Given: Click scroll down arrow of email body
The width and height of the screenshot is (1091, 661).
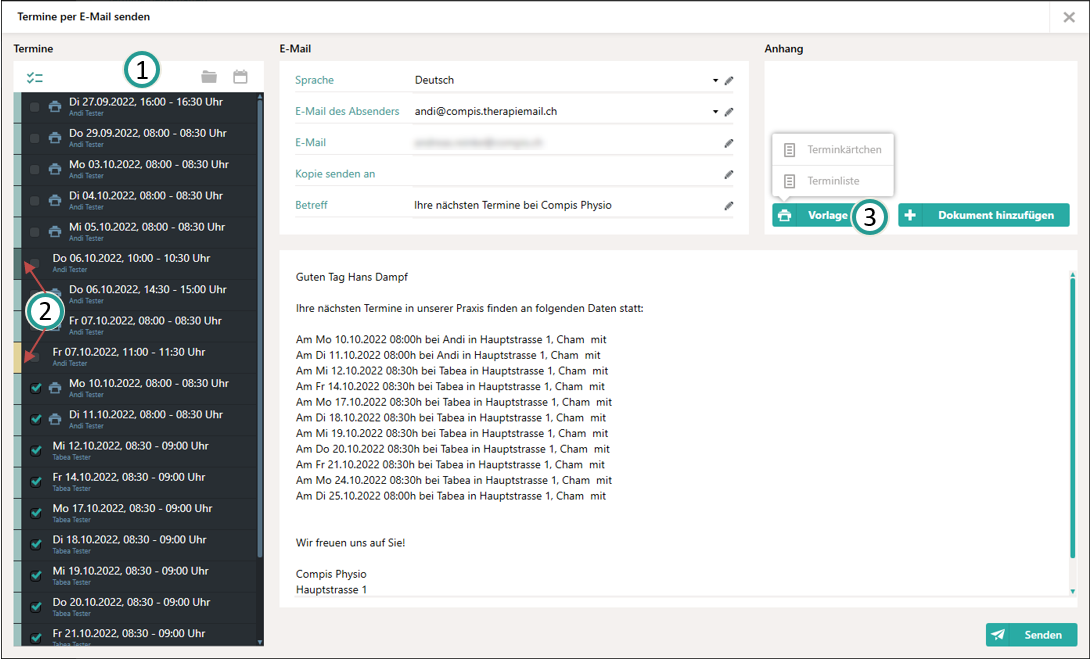Looking at the screenshot, I should click(x=1072, y=591).
